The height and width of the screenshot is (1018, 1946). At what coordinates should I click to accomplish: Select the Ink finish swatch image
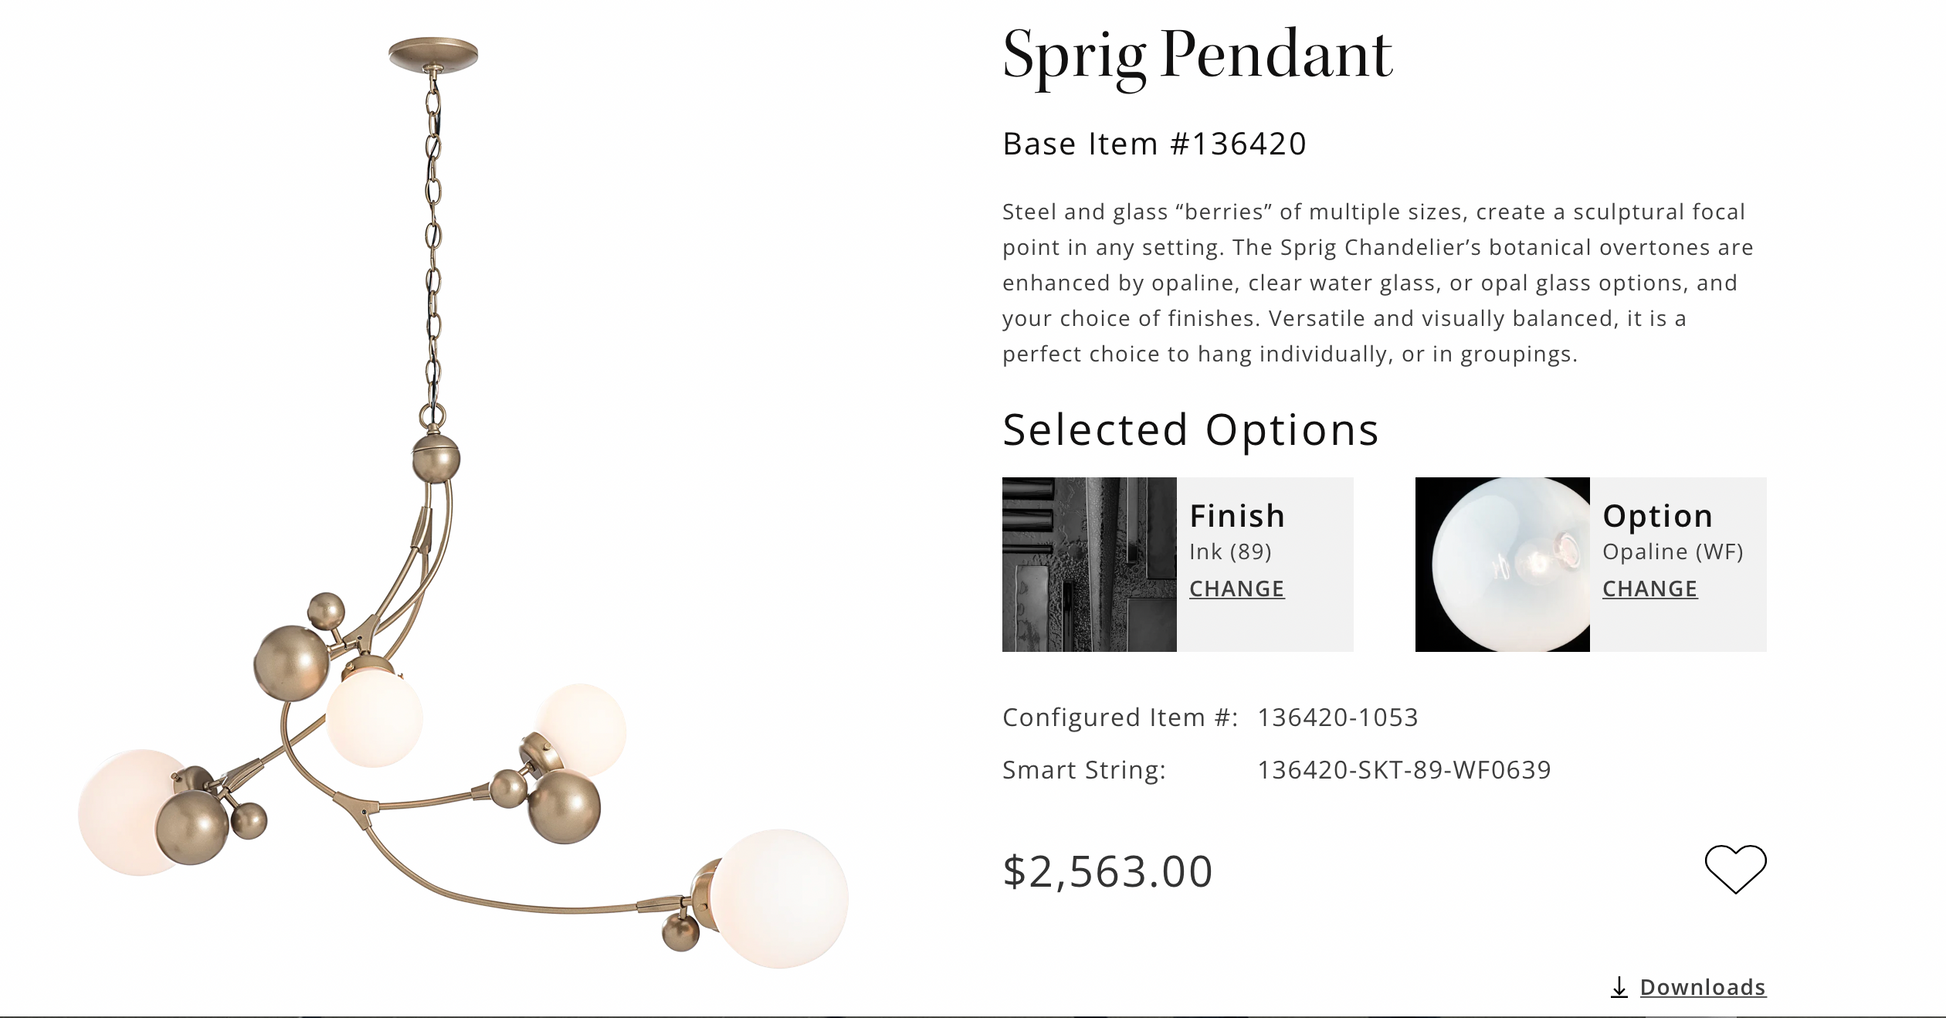pos(1089,564)
